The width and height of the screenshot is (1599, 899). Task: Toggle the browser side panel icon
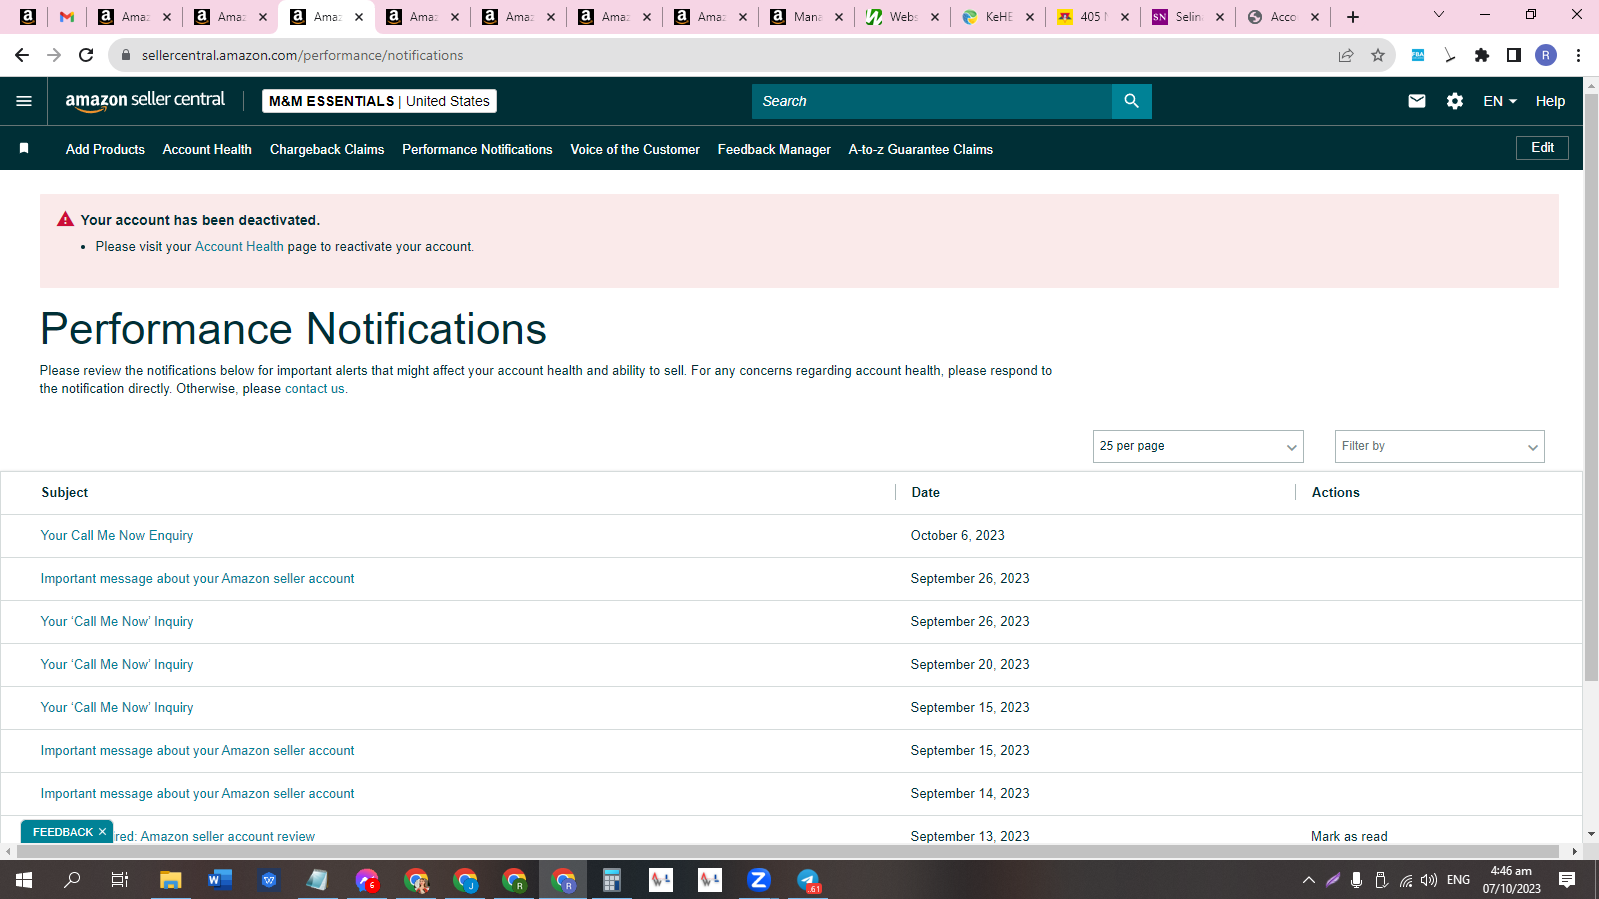pos(1514,55)
